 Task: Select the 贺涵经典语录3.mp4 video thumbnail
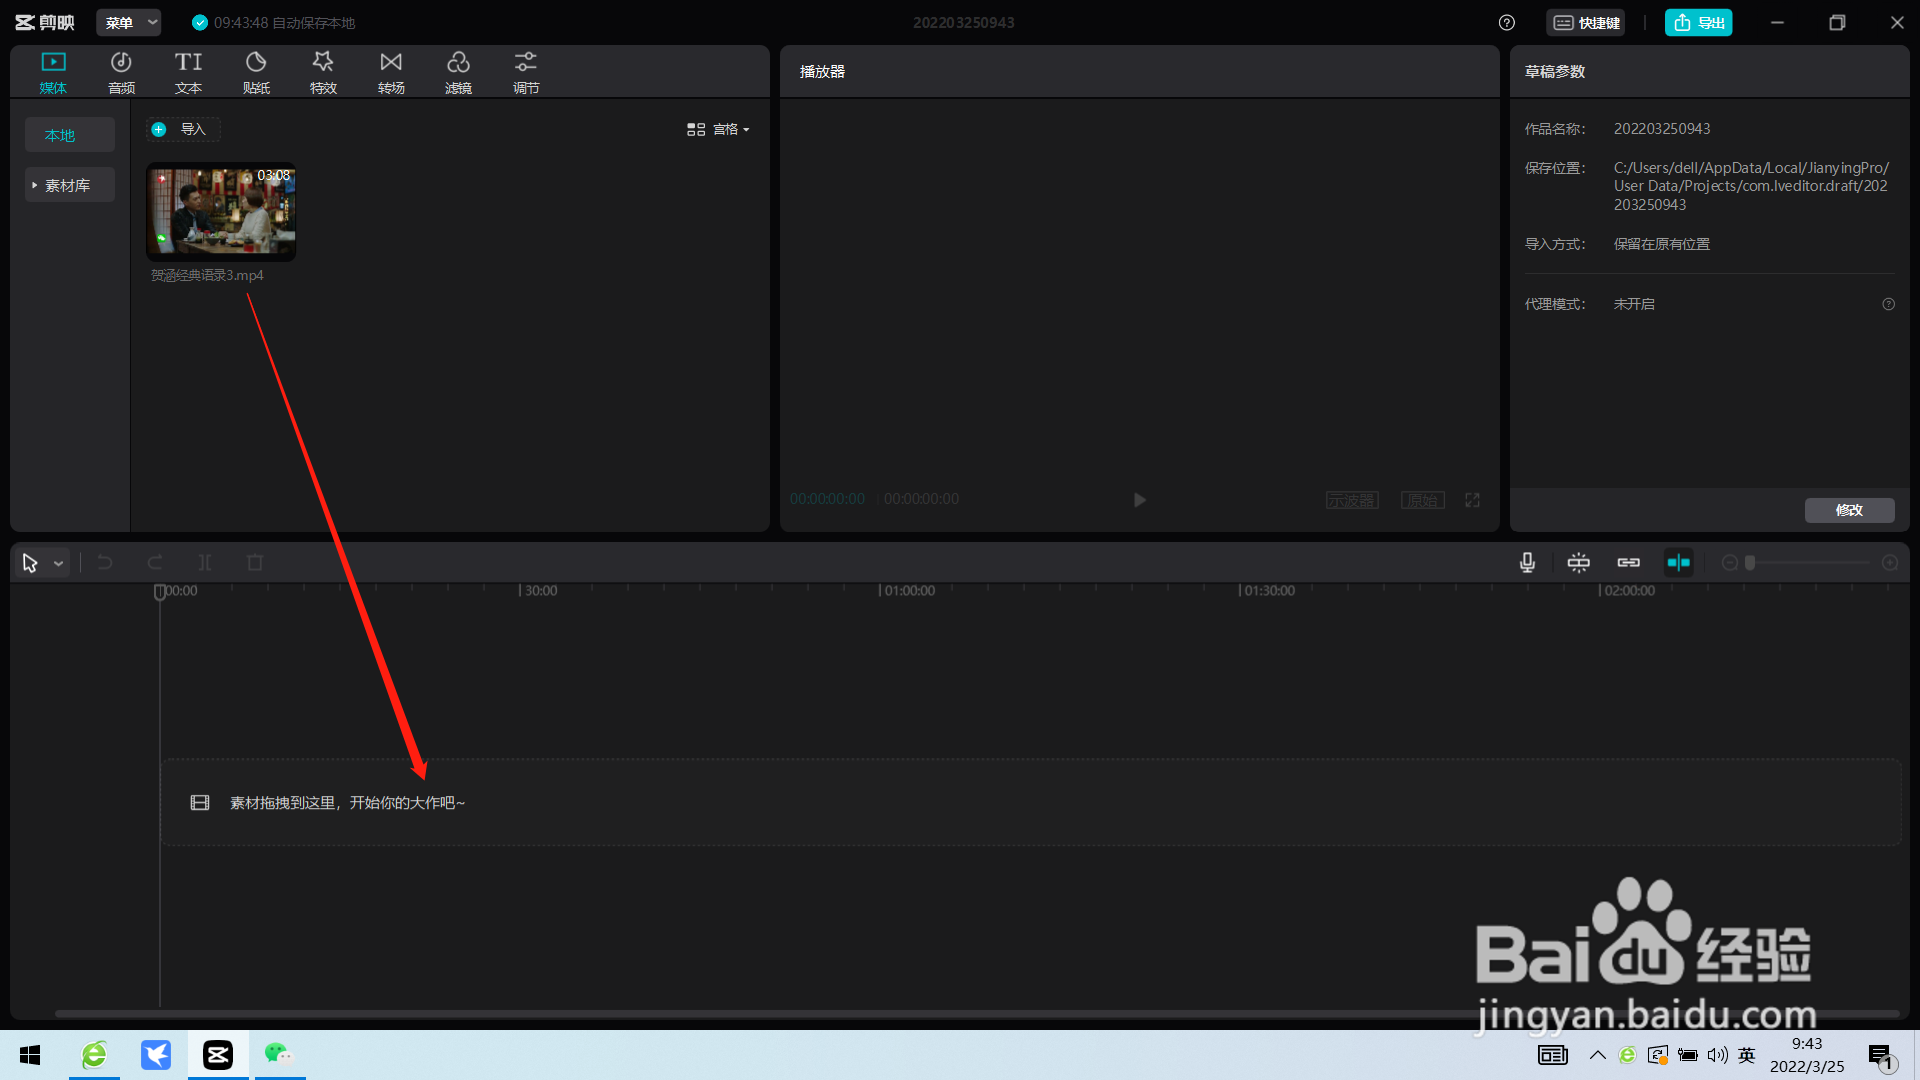click(221, 211)
